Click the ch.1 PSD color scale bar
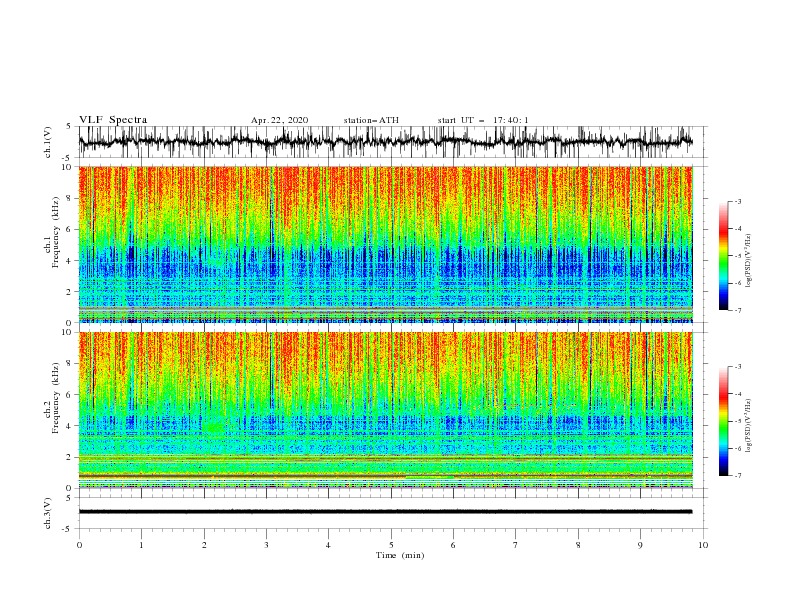This screenshot has width=792, height=612. (x=724, y=256)
